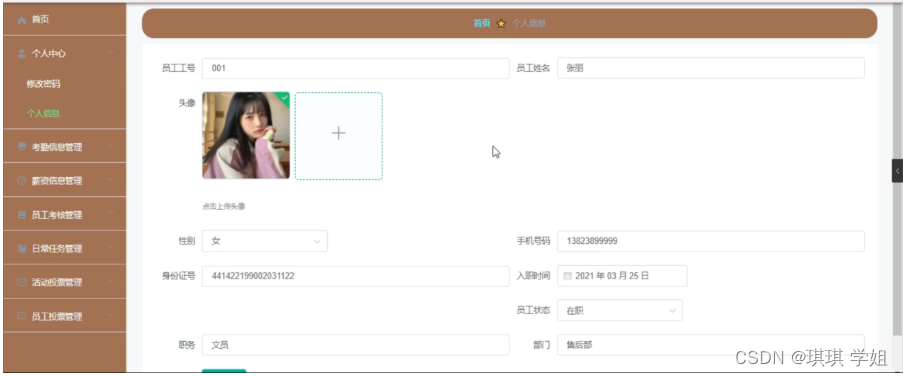Viewport: 903px width, 376px height.
Task: Click the star icon in breadcrumb
Action: [501, 24]
